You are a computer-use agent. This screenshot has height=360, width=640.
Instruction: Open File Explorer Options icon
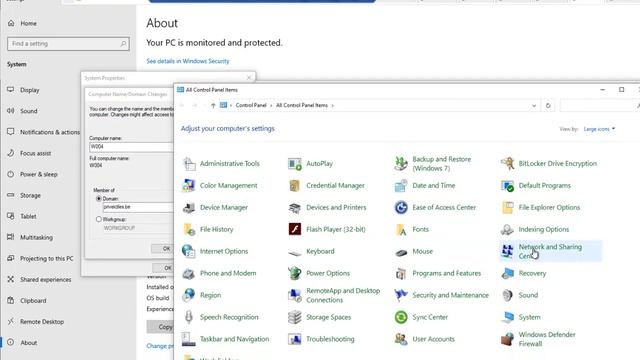pyautogui.click(x=507, y=208)
